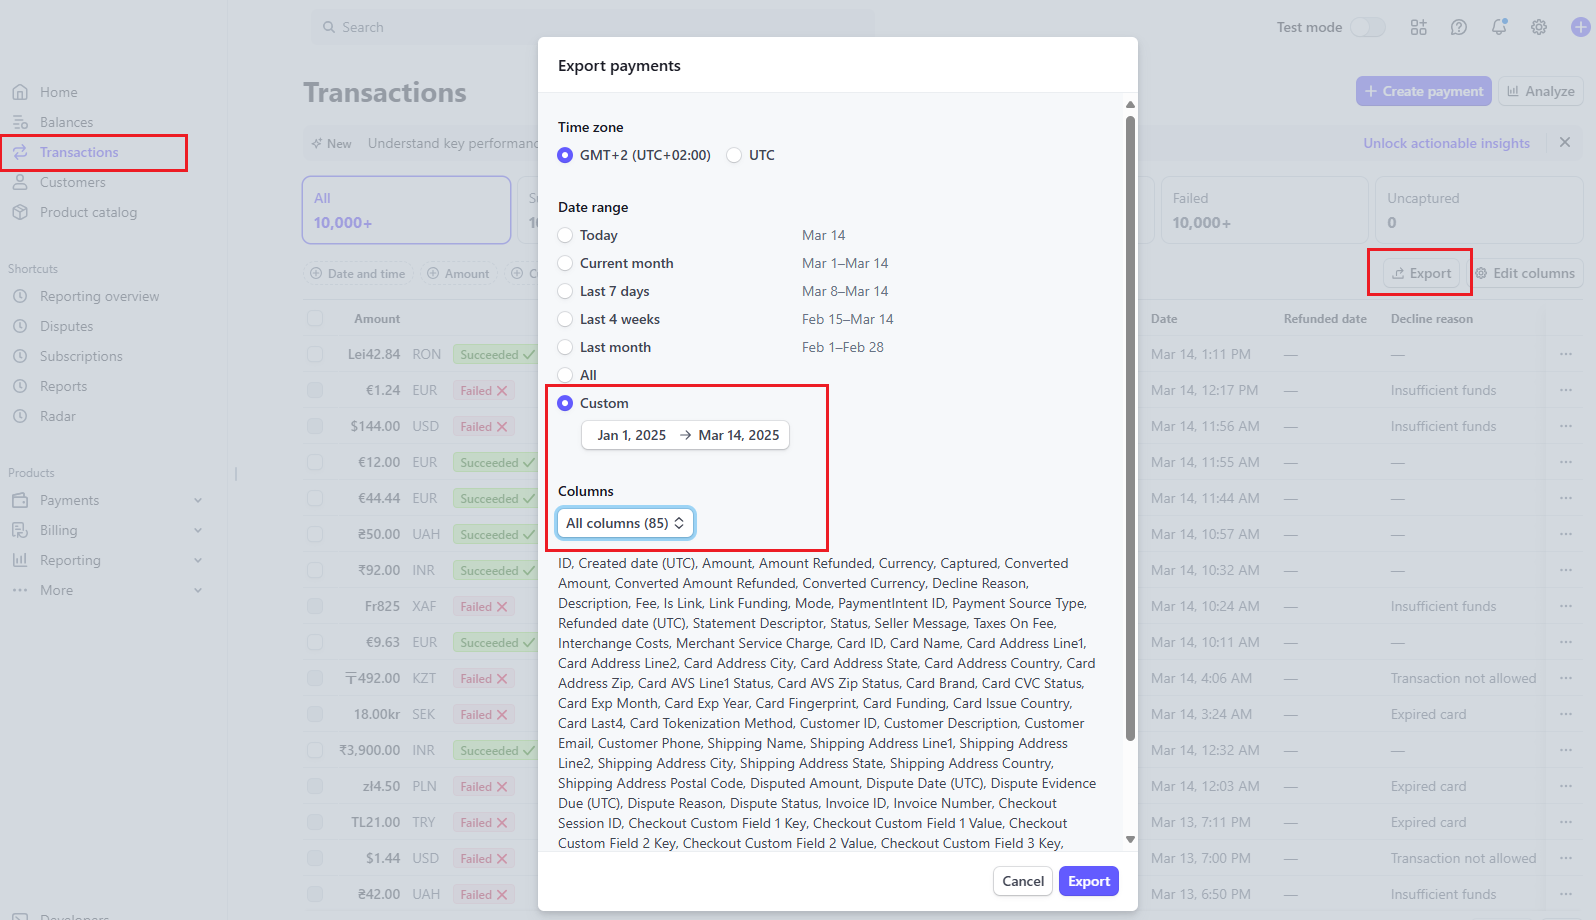The image size is (1596, 920).
Task: Click the notifications bell icon
Action: coord(1498,27)
